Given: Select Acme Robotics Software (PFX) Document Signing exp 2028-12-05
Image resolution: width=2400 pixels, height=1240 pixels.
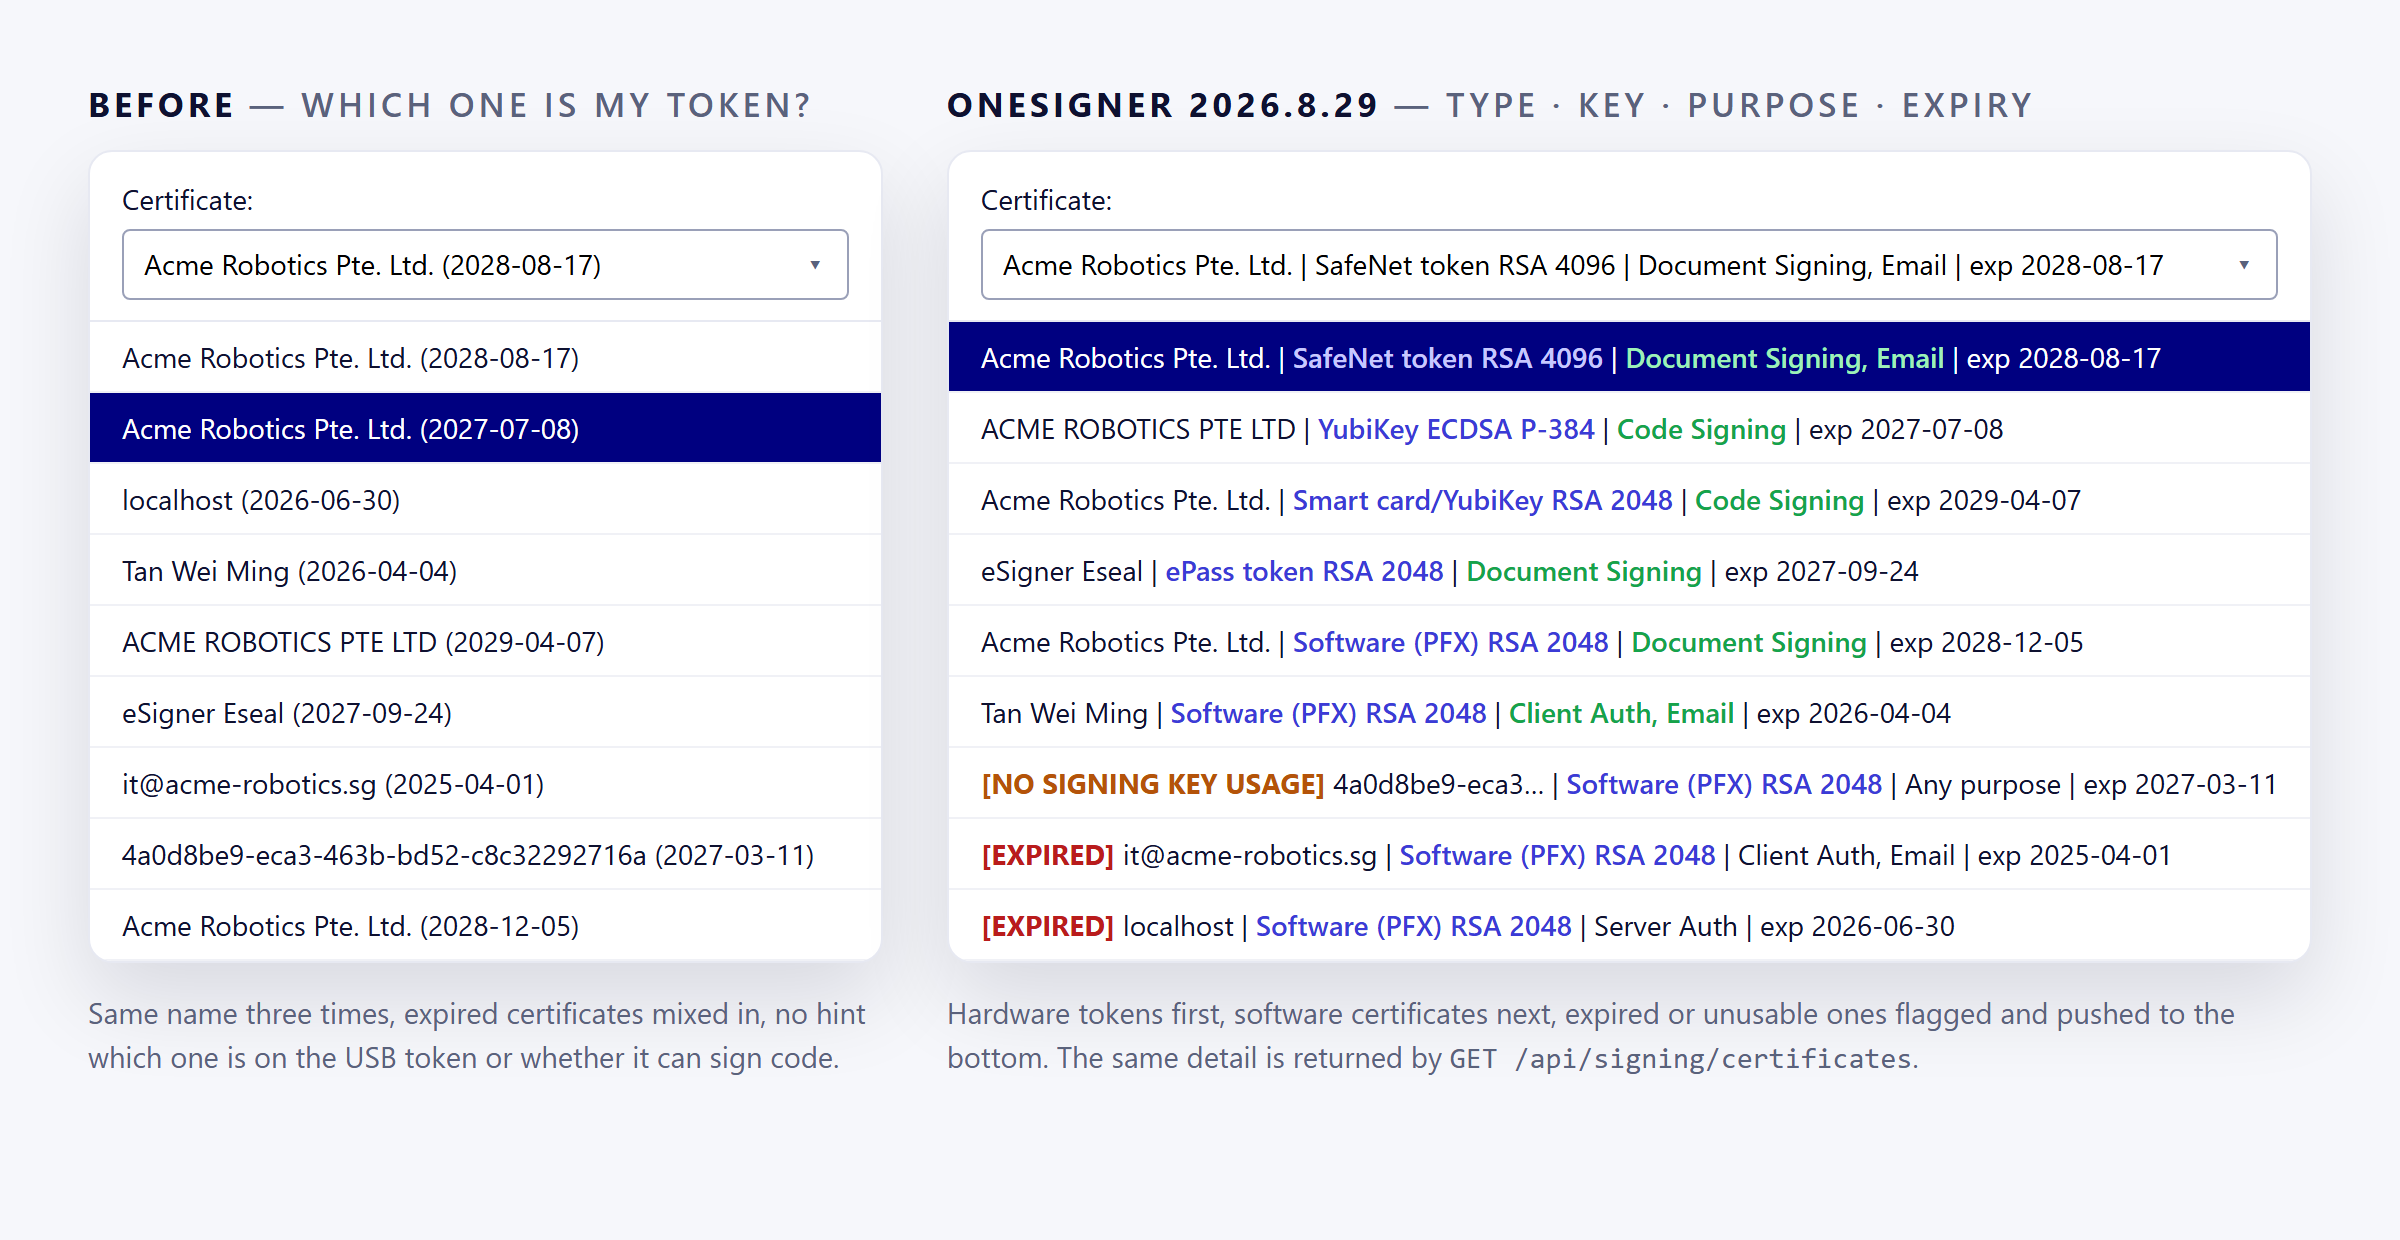Looking at the screenshot, I should tap(1629, 641).
